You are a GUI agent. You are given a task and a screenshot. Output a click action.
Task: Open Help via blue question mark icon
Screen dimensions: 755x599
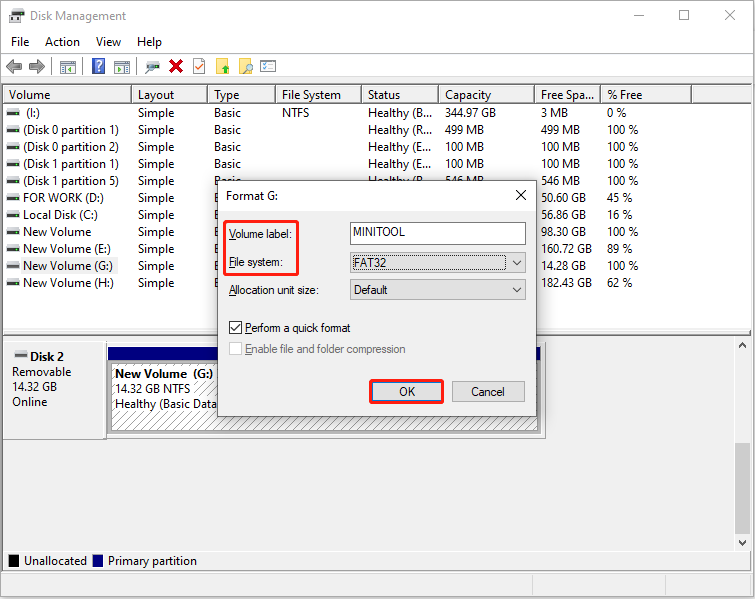pos(98,66)
